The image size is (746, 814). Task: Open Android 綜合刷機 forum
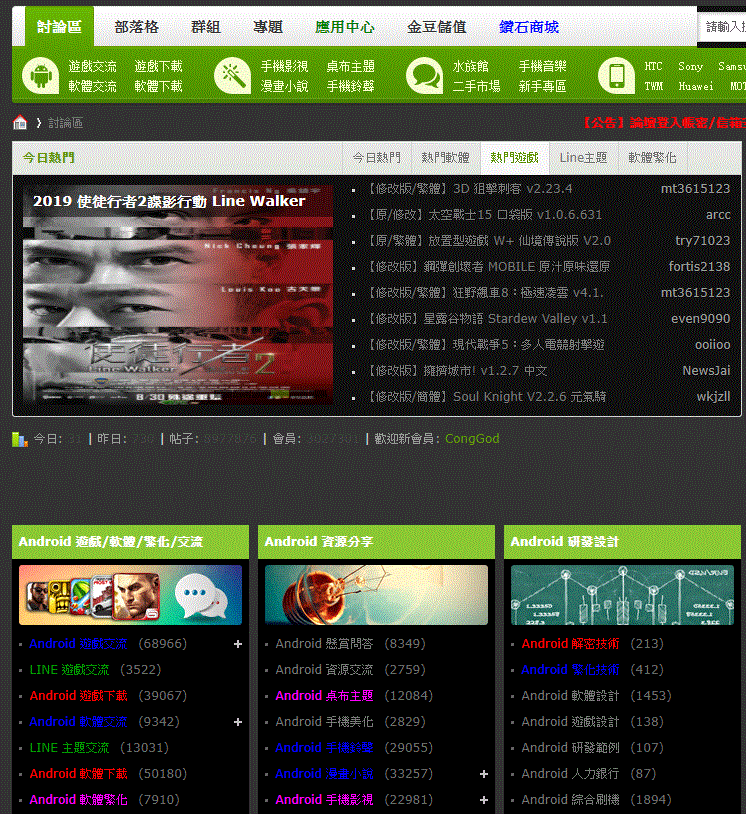(571, 799)
